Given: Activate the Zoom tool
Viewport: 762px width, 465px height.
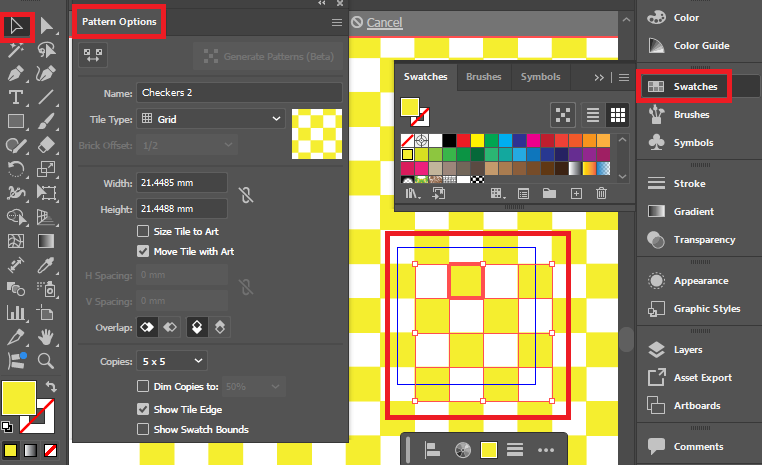Looking at the screenshot, I should 46,361.
